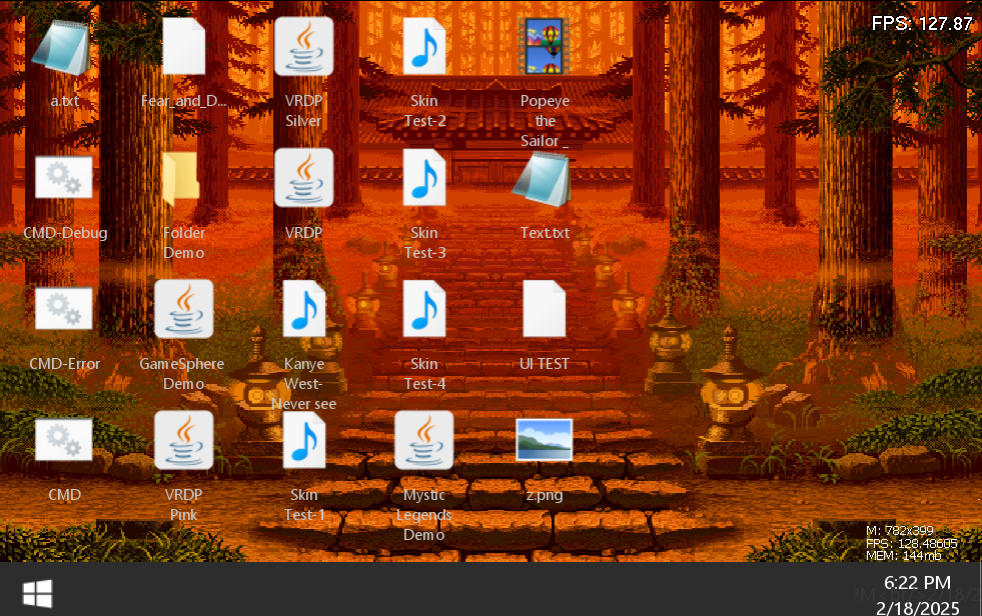The width and height of the screenshot is (982, 616).
Task: Click the Skin Test-2 music file
Action: 424,47
